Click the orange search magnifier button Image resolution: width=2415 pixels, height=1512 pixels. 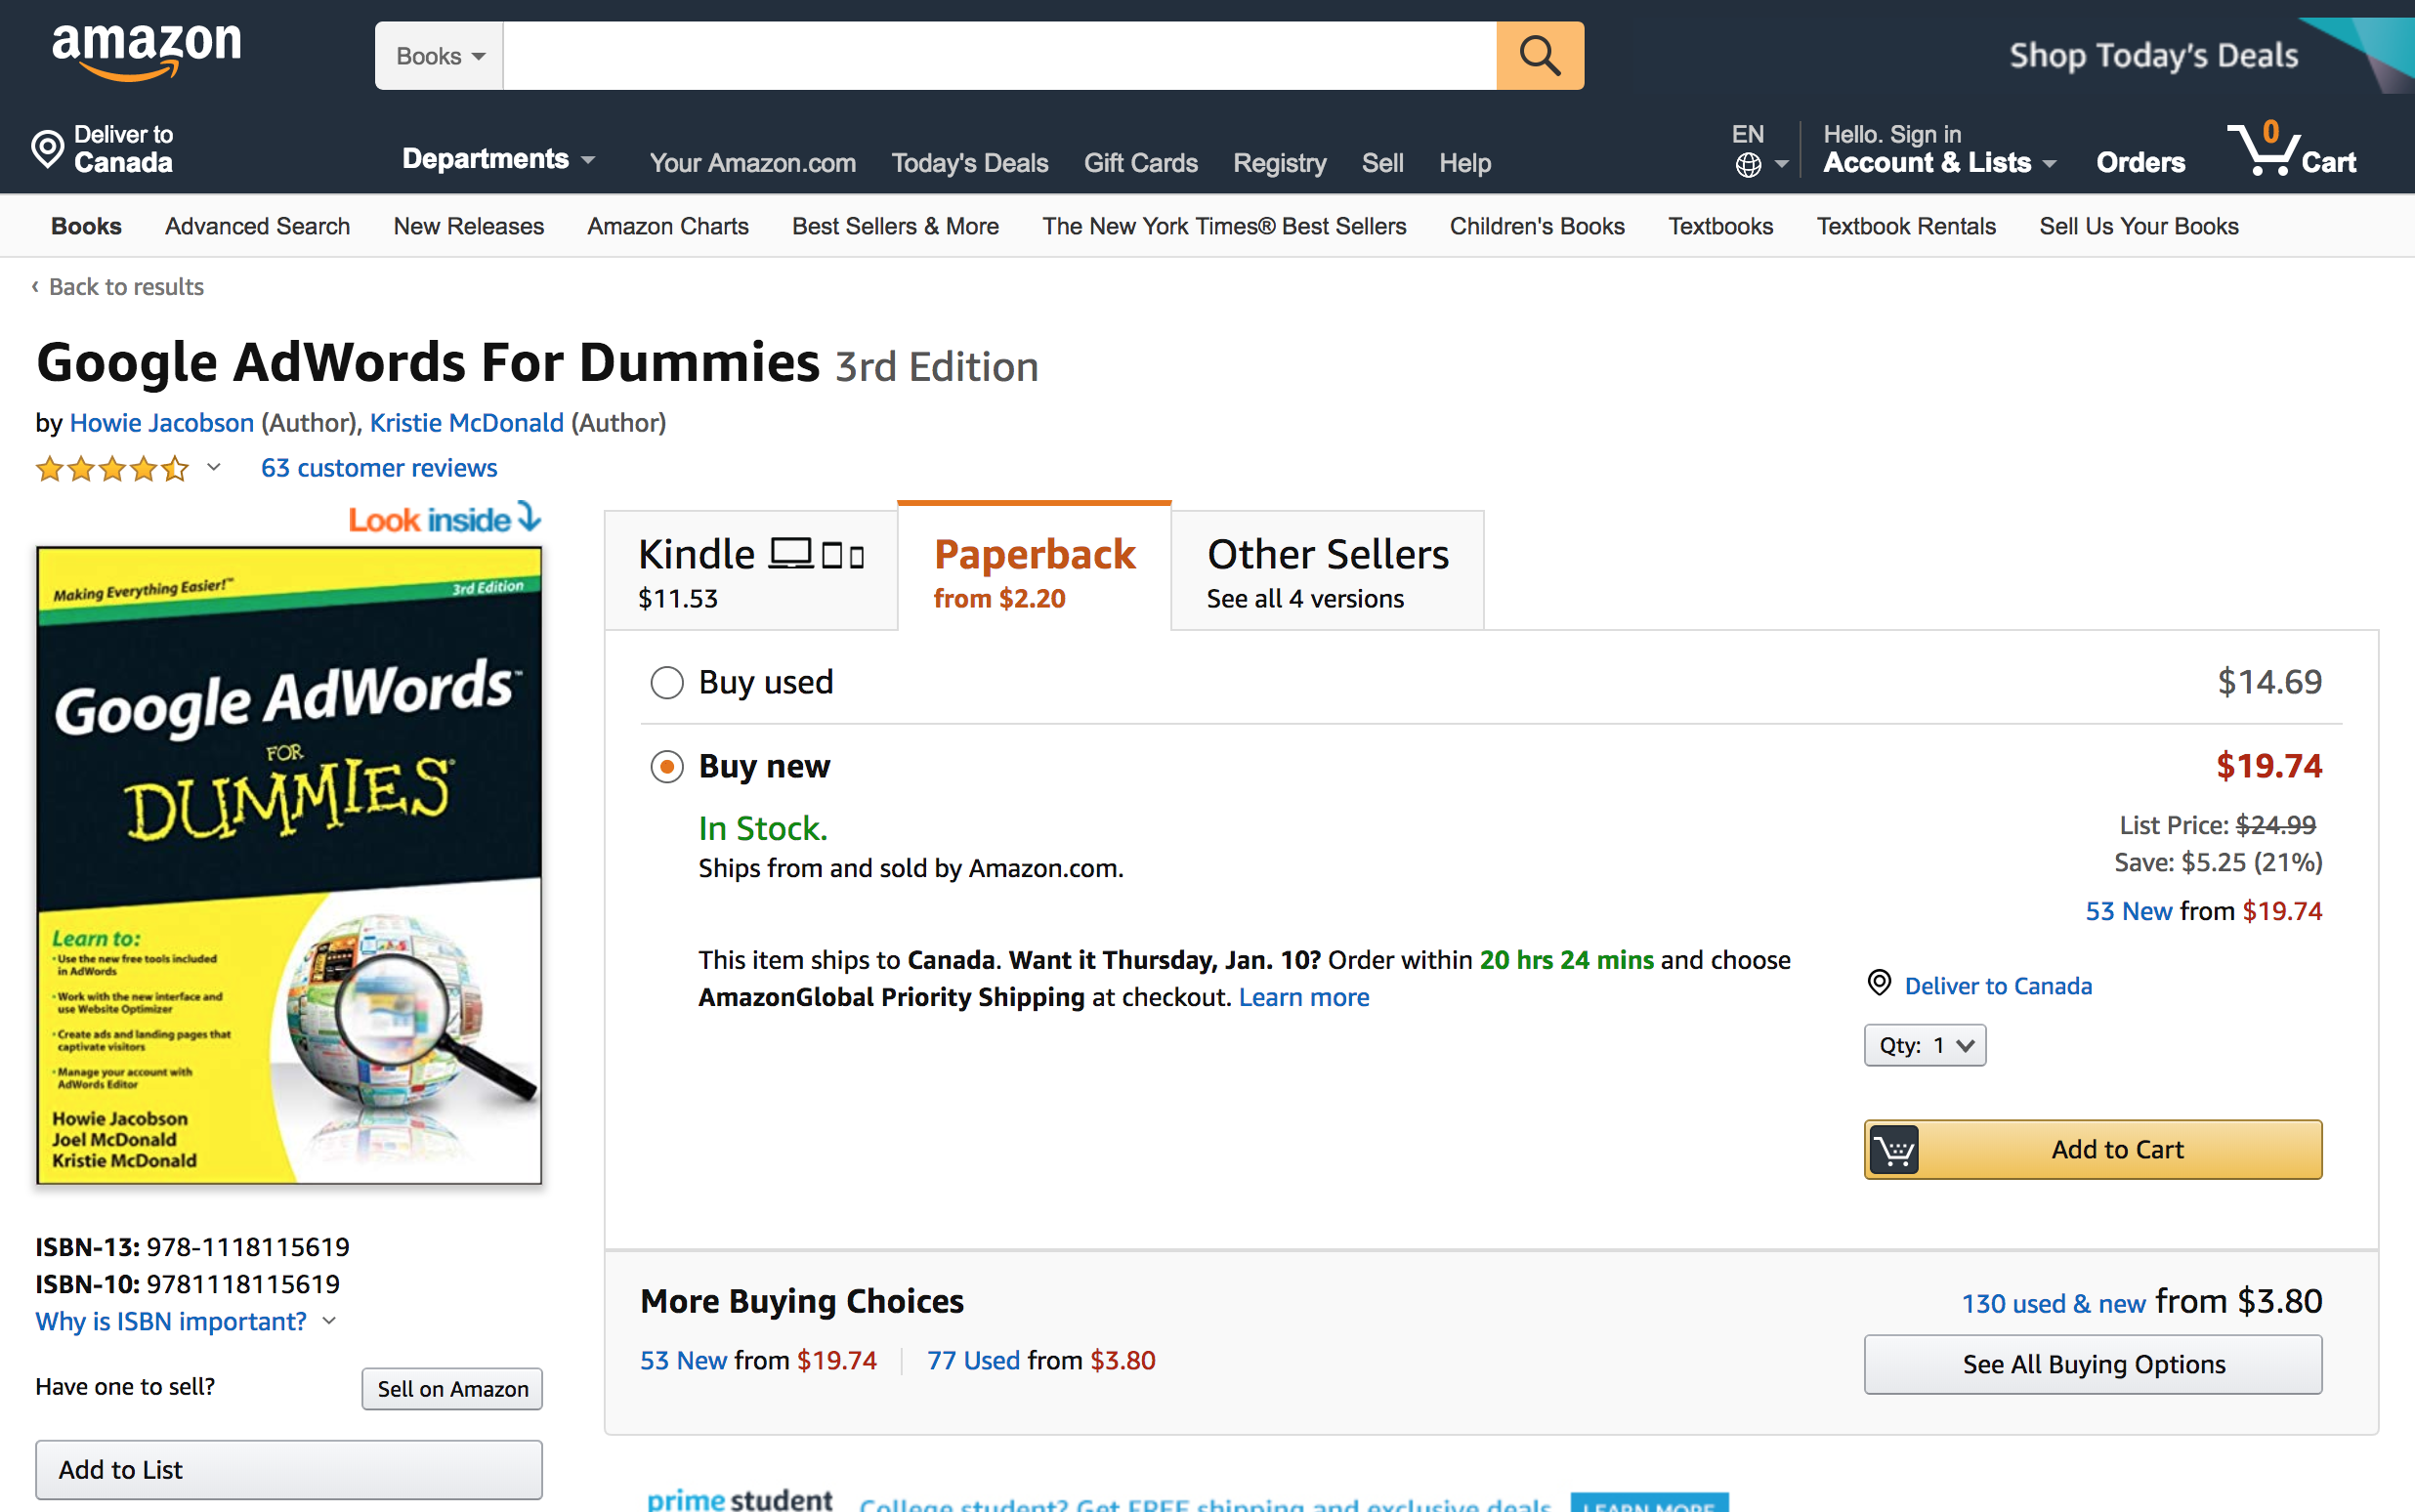pyautogui.click(x=1539, y=56)
